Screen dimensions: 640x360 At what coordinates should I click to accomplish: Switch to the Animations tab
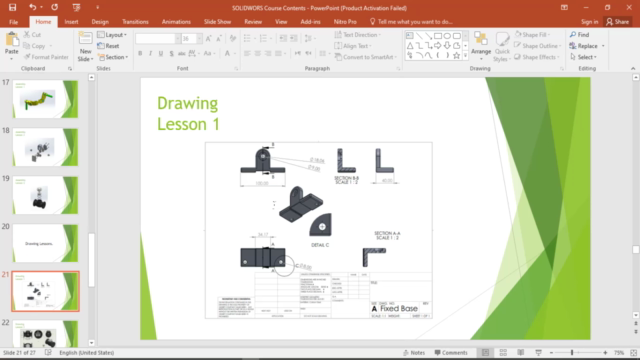coord(176,22)
